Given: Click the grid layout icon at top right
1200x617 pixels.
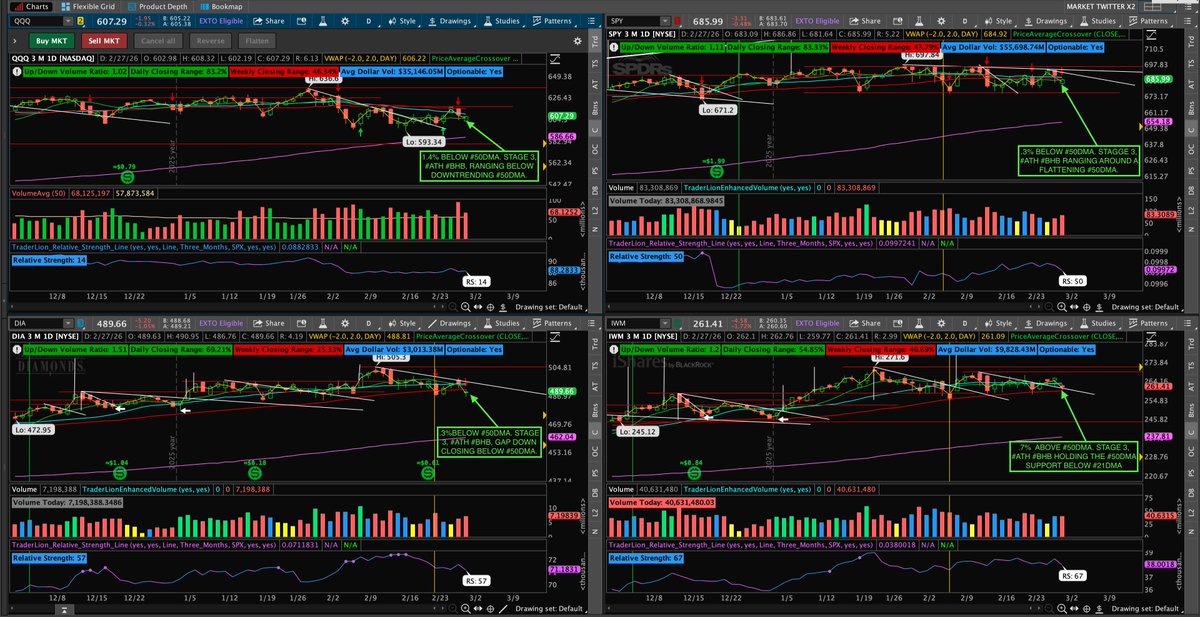Looking at the screenshot, I should coord(1153,7).
